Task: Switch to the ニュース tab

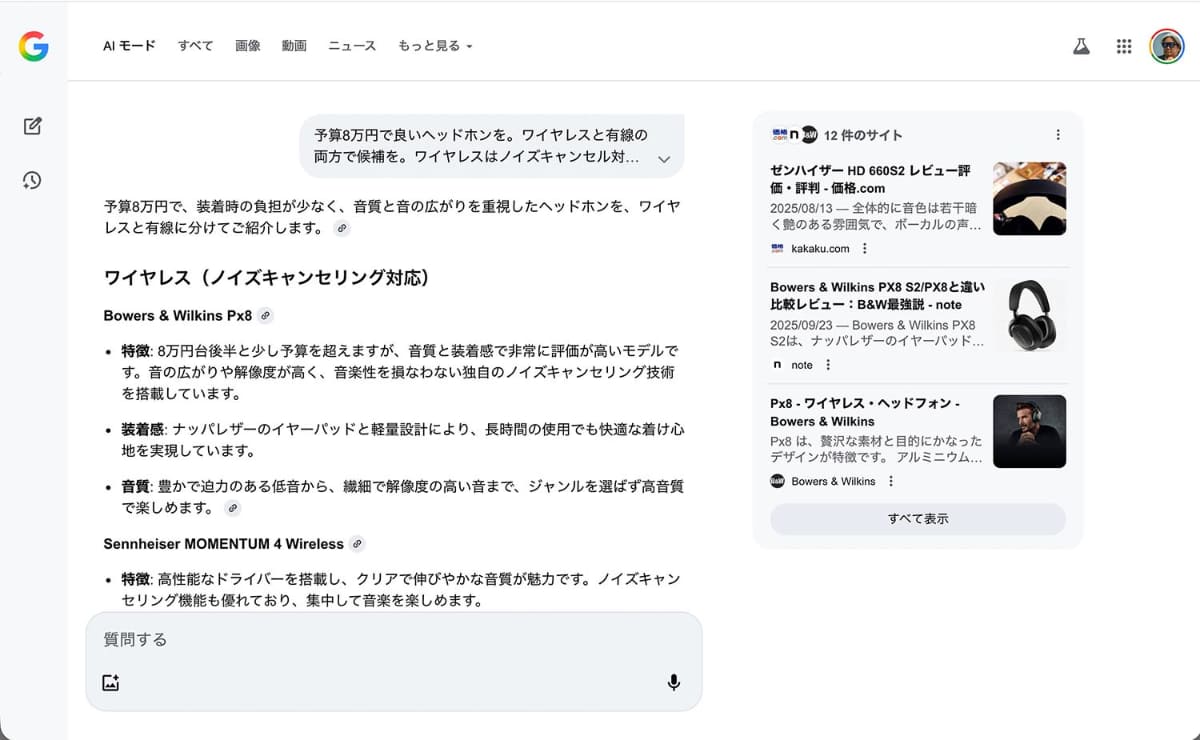Action: pyautogui.click(x=351, y=46)
